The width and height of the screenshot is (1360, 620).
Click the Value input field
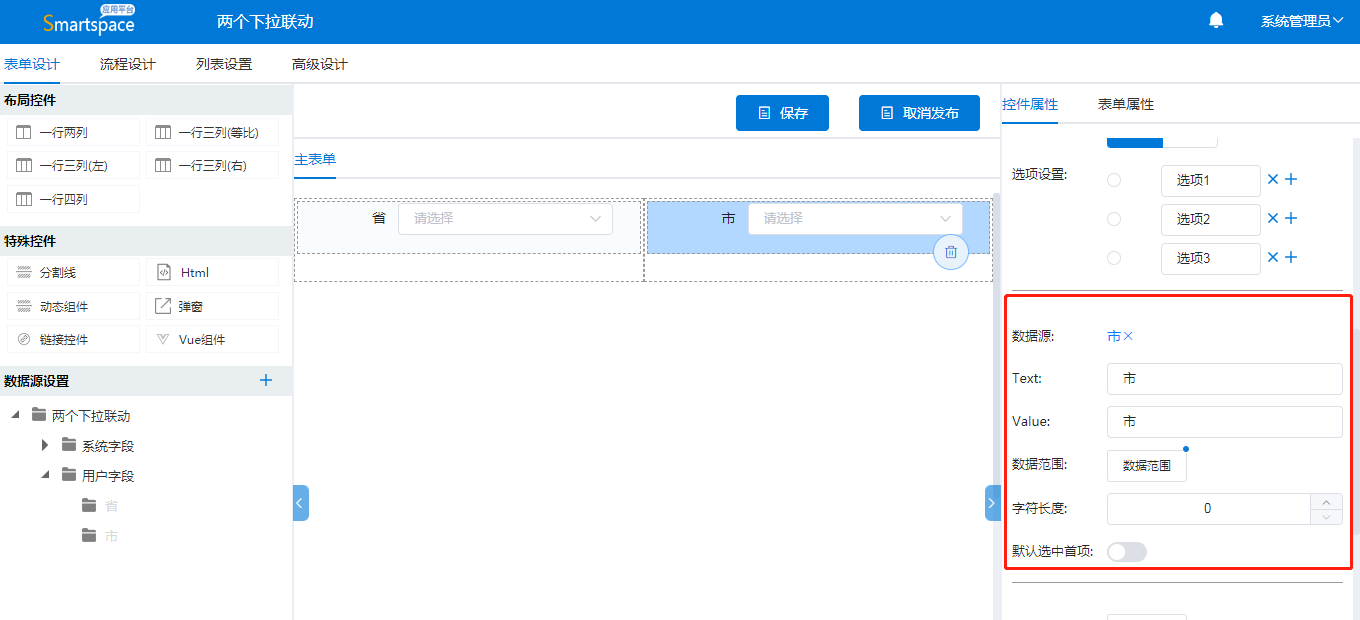[x=1224, y=422]
